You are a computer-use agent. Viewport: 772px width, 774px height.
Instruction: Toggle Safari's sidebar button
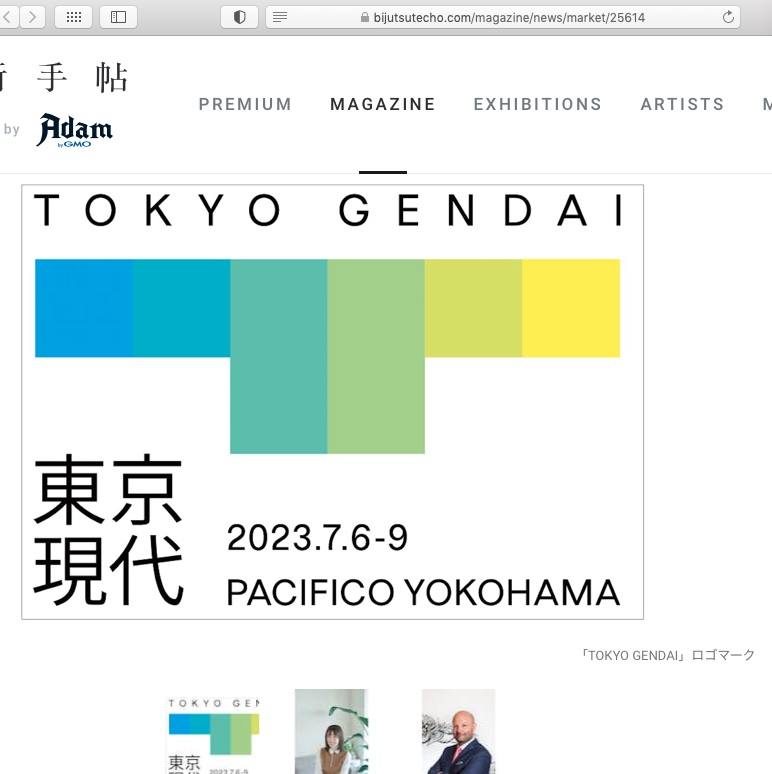118,17
